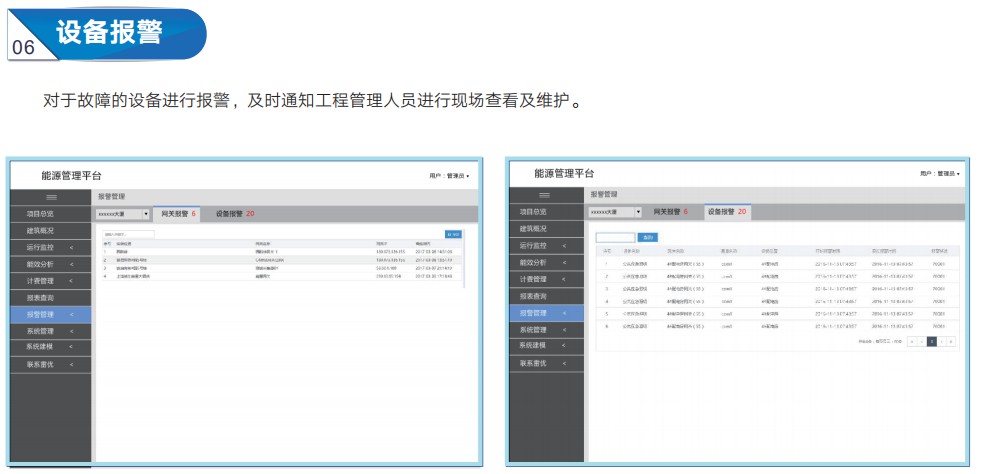Image resolution: width=987 pixels, height=474 pixels.
Task: Go to last page in right pagination
Action: tap(951, 342)
